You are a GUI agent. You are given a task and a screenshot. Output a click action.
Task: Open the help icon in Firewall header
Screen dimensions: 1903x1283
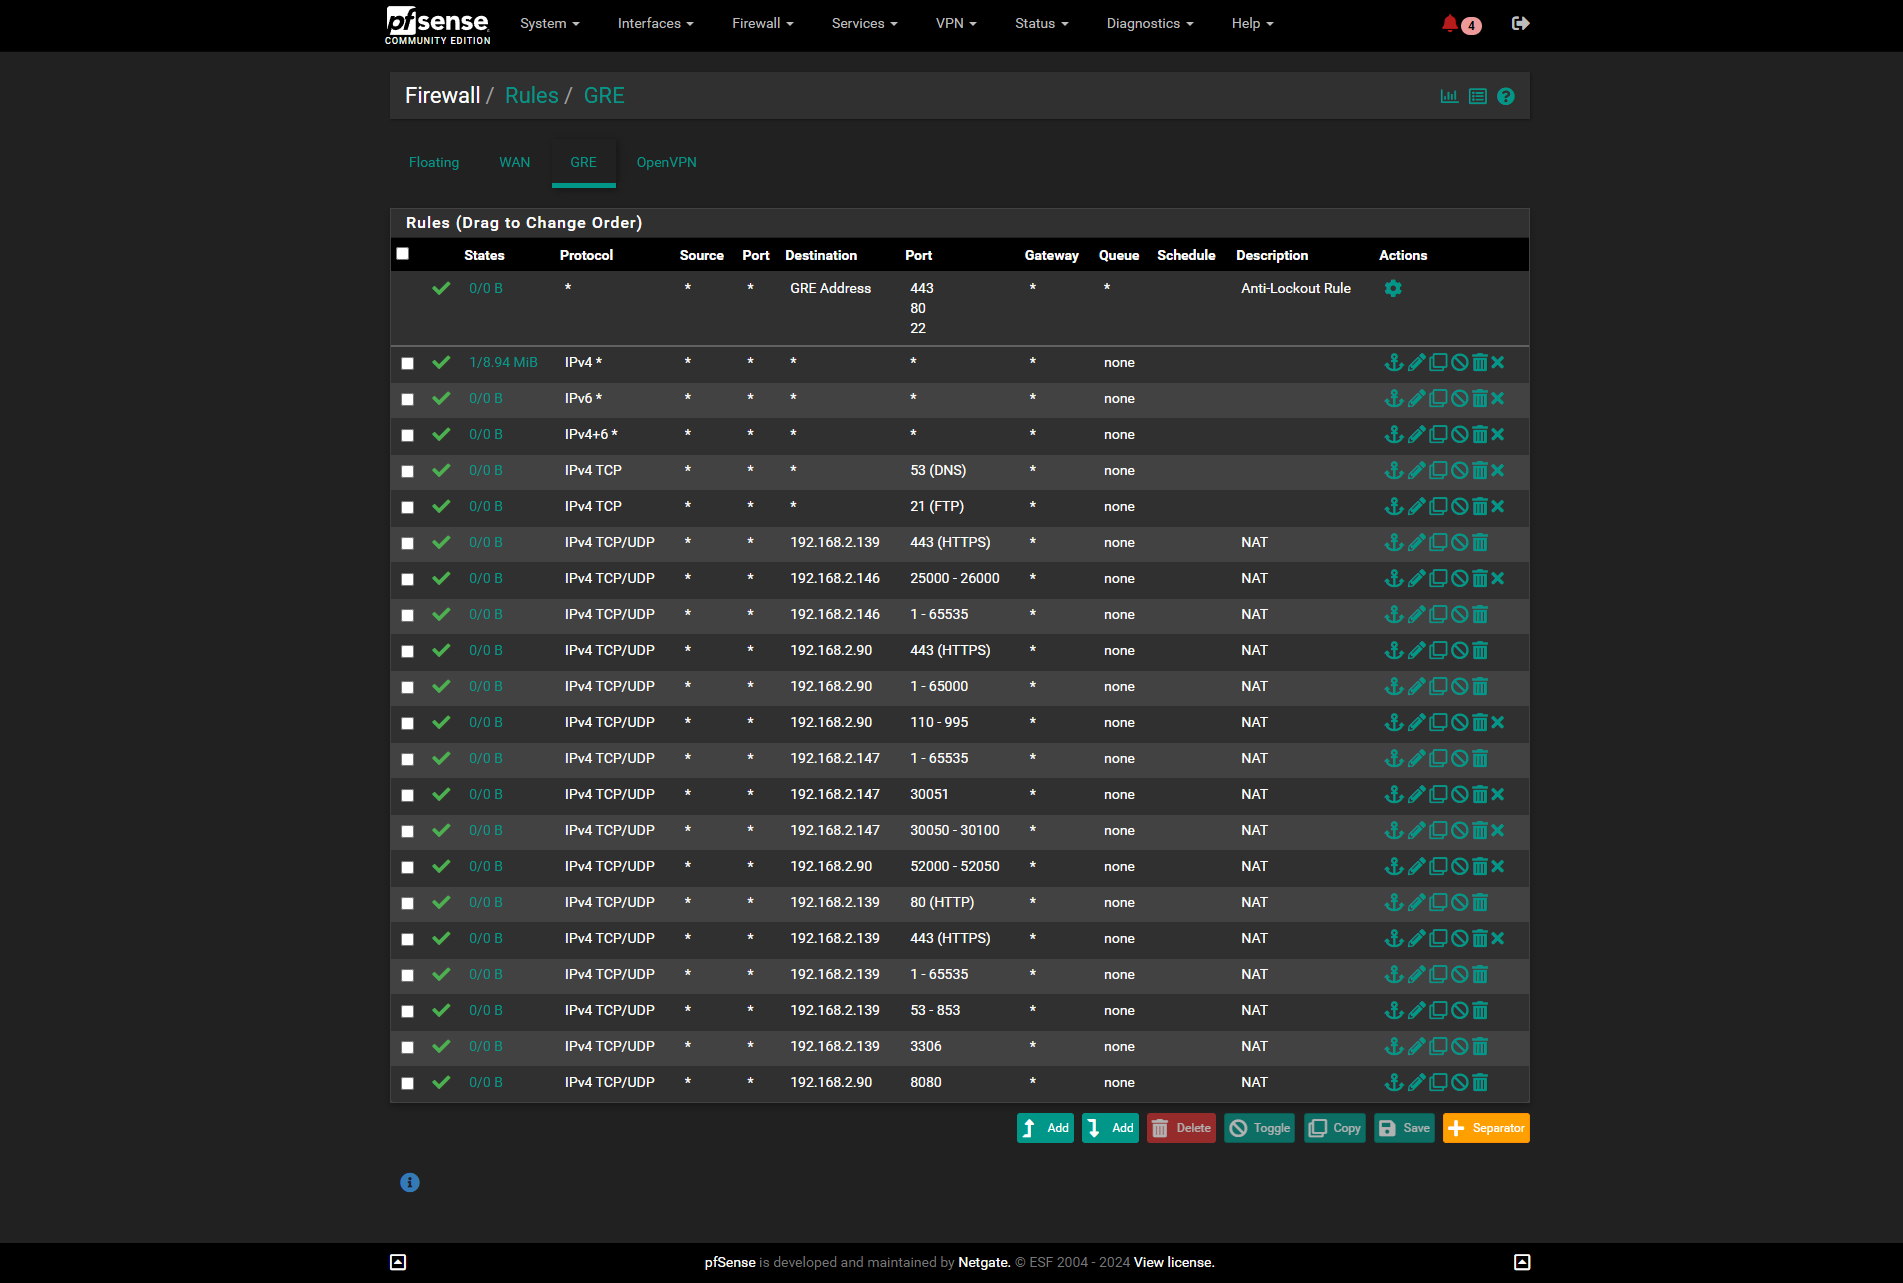coord(1506,97)
